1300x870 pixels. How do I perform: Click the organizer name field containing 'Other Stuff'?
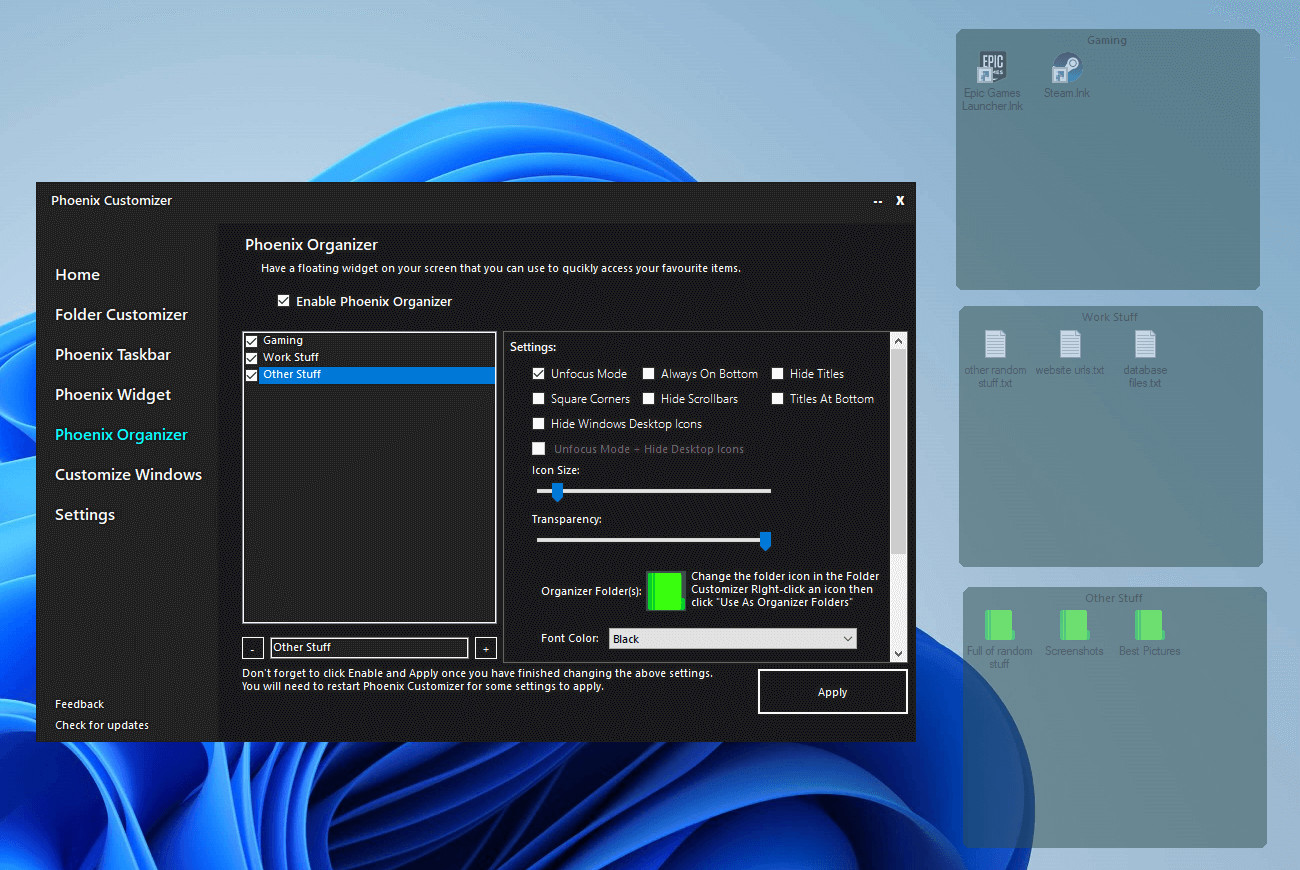coord(369,648)
